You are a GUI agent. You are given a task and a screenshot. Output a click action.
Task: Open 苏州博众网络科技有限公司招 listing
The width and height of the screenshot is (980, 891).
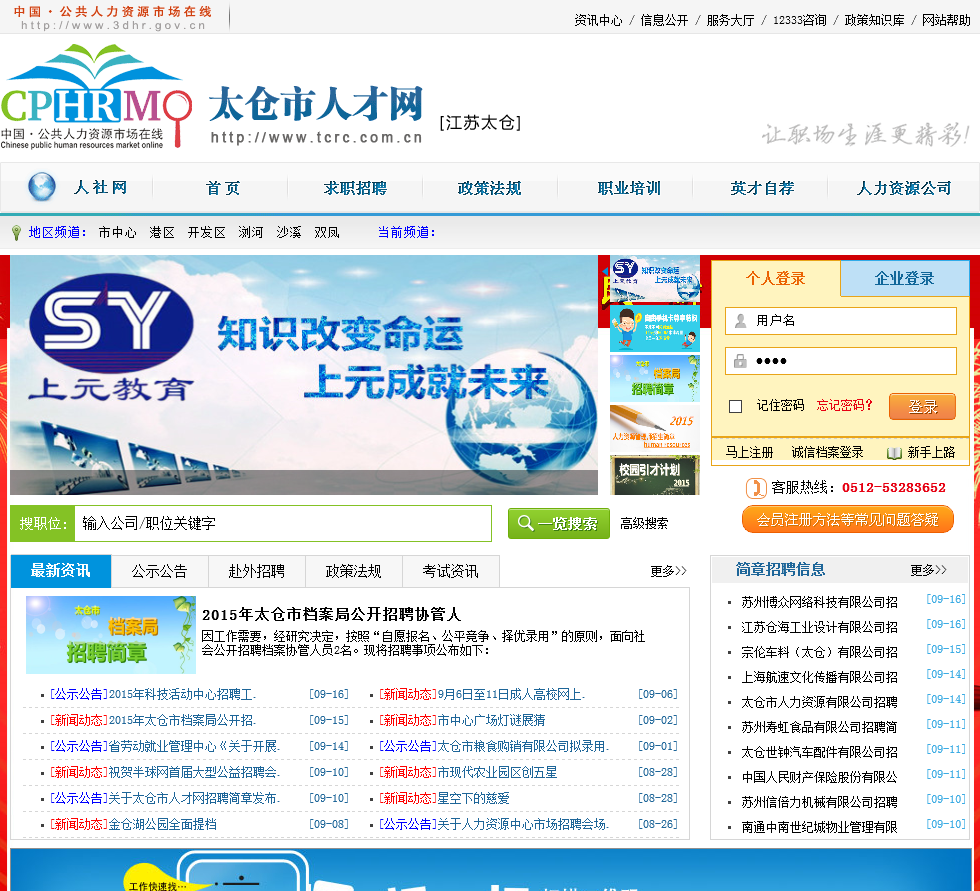(x=819, y=602)
